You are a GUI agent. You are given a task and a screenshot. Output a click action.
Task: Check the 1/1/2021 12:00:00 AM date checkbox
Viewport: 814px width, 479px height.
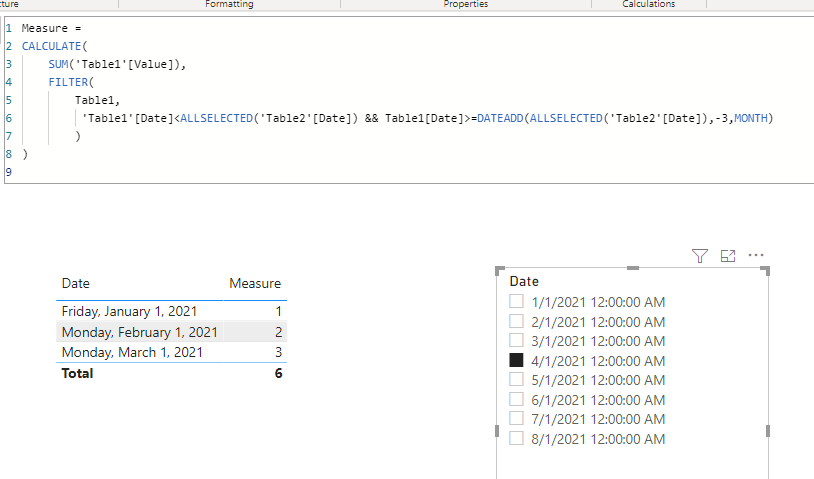pyautogui.click(x=516, y=302)
